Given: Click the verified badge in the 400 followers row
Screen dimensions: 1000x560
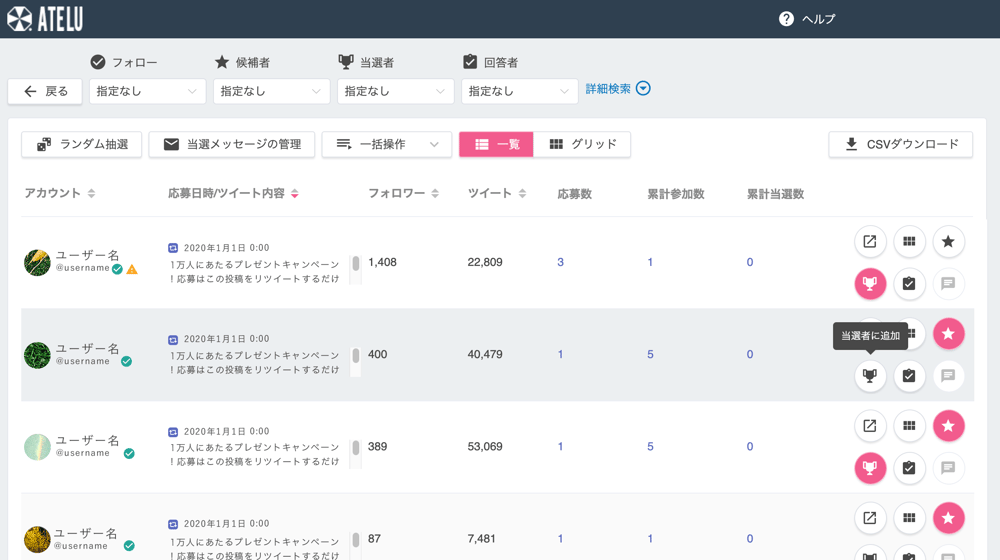Looking at the screenshot, I should pyautogui.click(x=126, y=362).
